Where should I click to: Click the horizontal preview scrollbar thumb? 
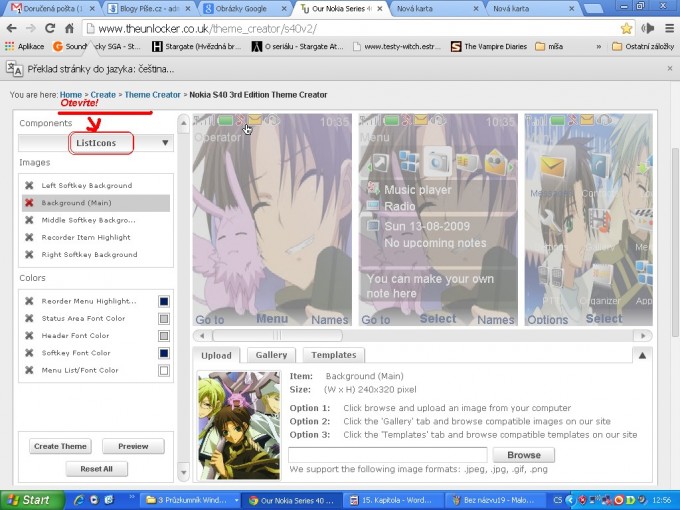click(277, 335)
